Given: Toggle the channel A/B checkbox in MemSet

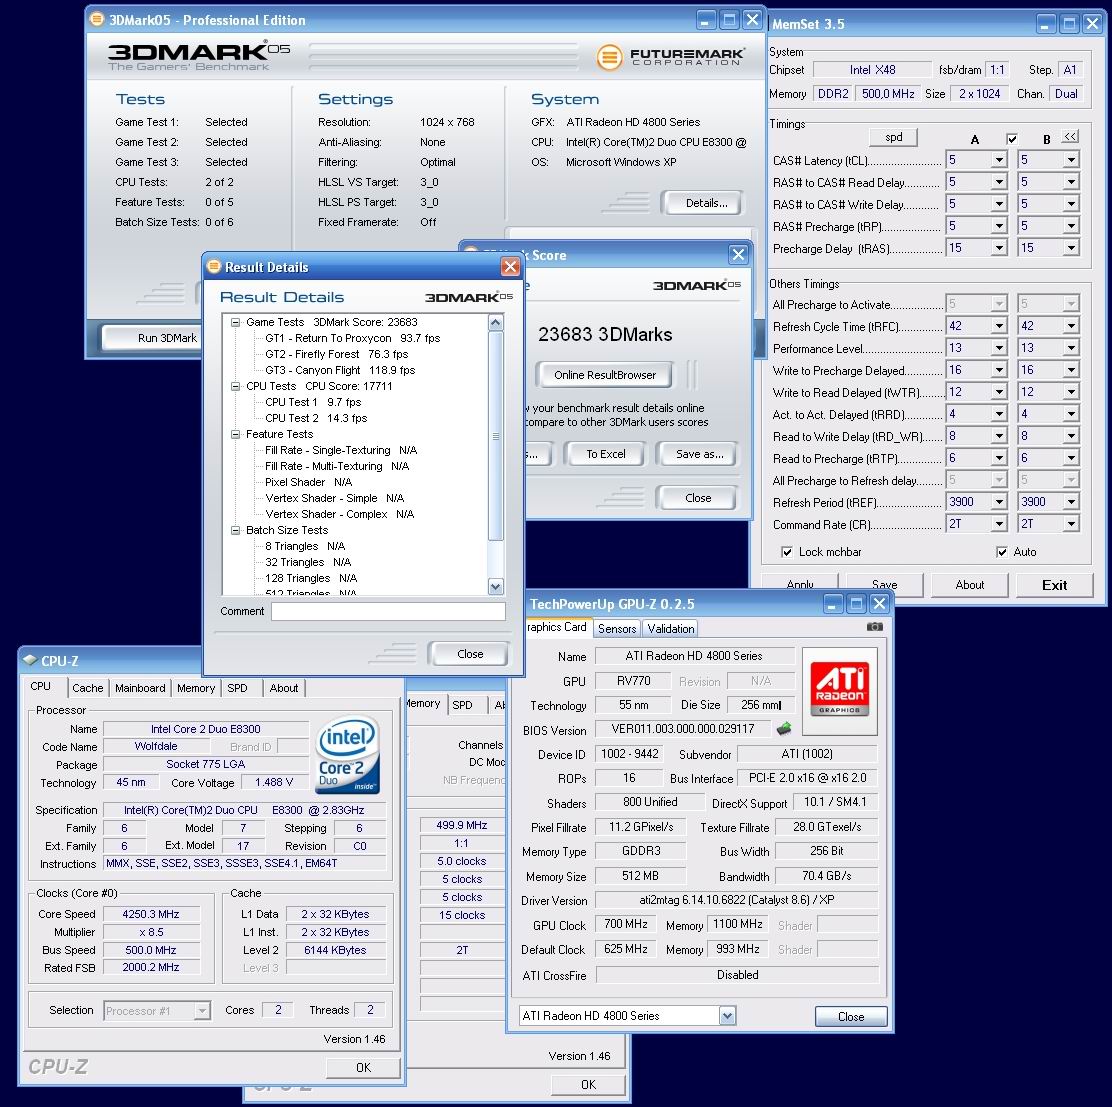Looking at the screenshot, I should click(1012, 139).
